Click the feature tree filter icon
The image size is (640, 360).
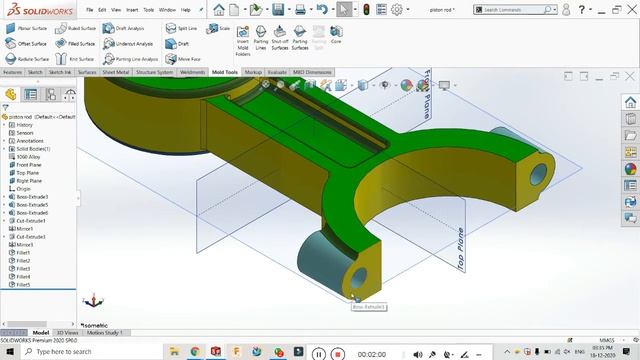[x=5, y=107]
